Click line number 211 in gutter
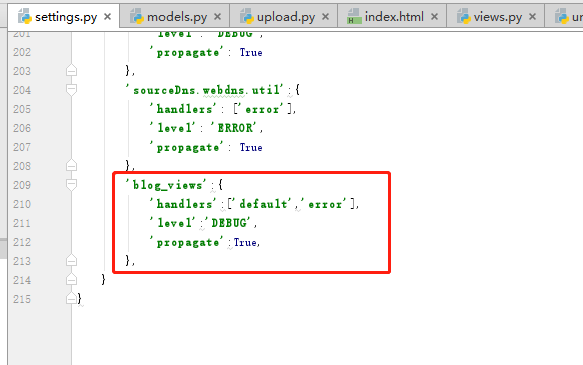 [22, 223]
